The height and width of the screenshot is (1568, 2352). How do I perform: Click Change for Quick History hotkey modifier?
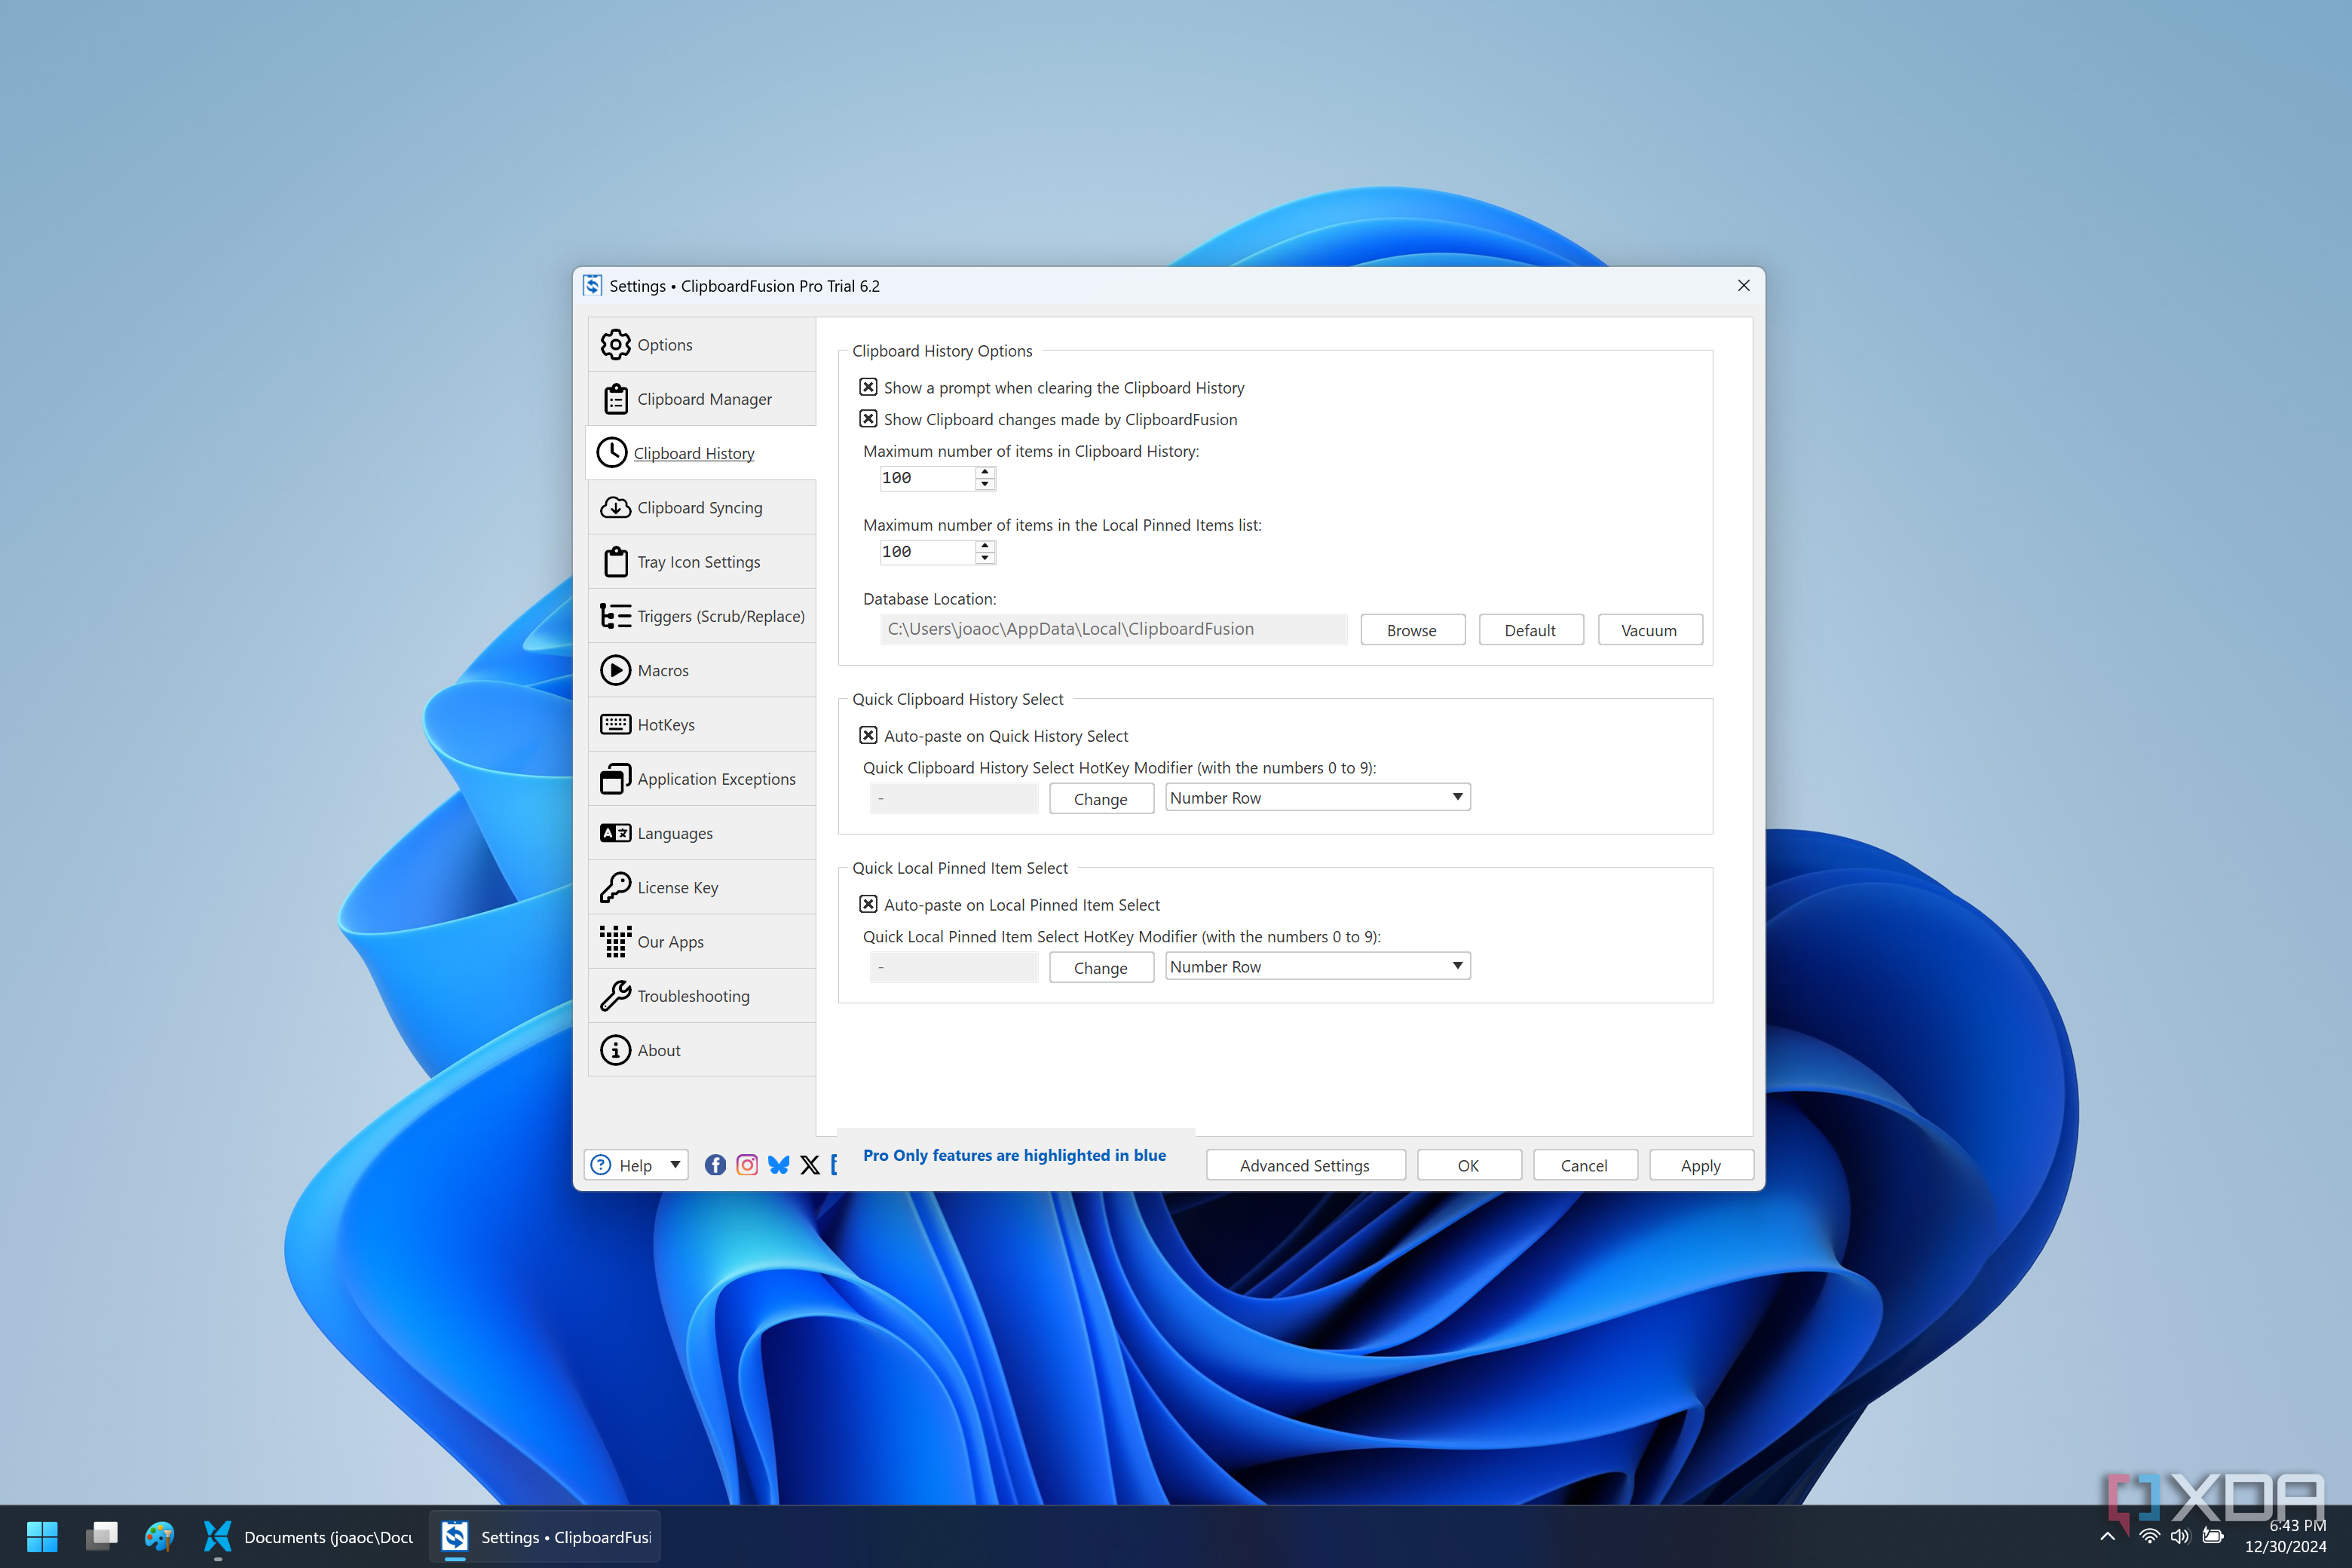coord(1101,799)
